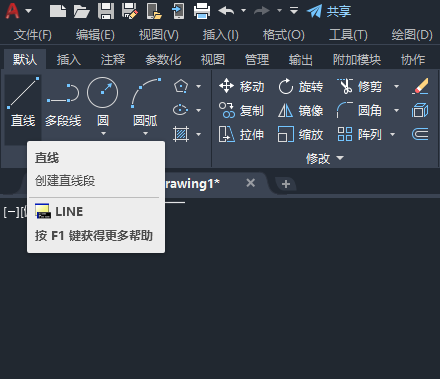Click the 阵列 array tool
The width and height of the screenshot is (440, 379).
click(x=360, y=134)
